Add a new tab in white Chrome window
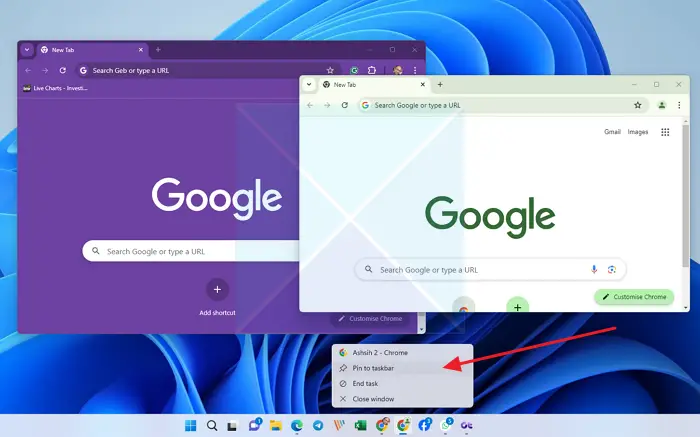Viewport: 700px width, 437px height. 440,84
